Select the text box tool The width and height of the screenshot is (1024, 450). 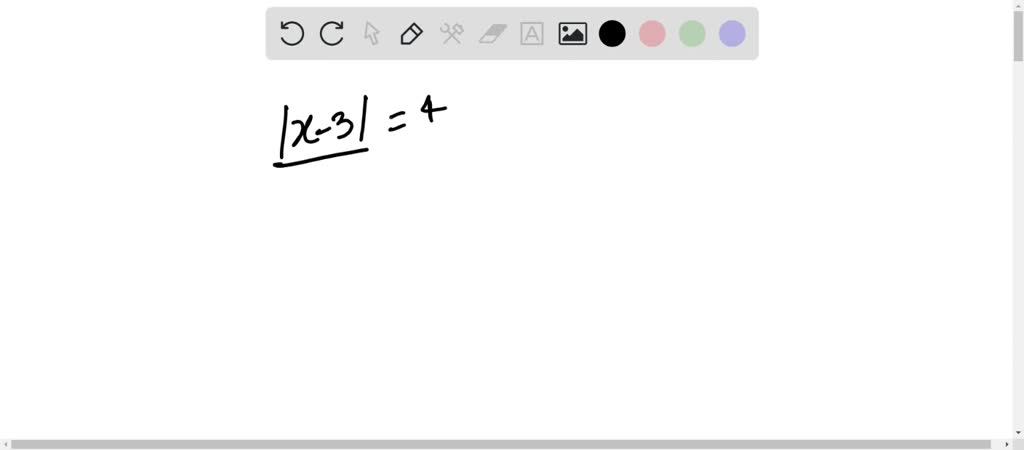coord(532,33)
